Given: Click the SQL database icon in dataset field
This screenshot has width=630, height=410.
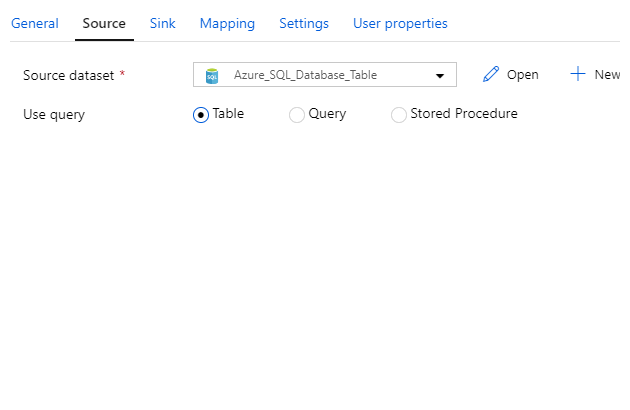Looking at the screenshot, I should pyautogui.click(x=212, y=75).
